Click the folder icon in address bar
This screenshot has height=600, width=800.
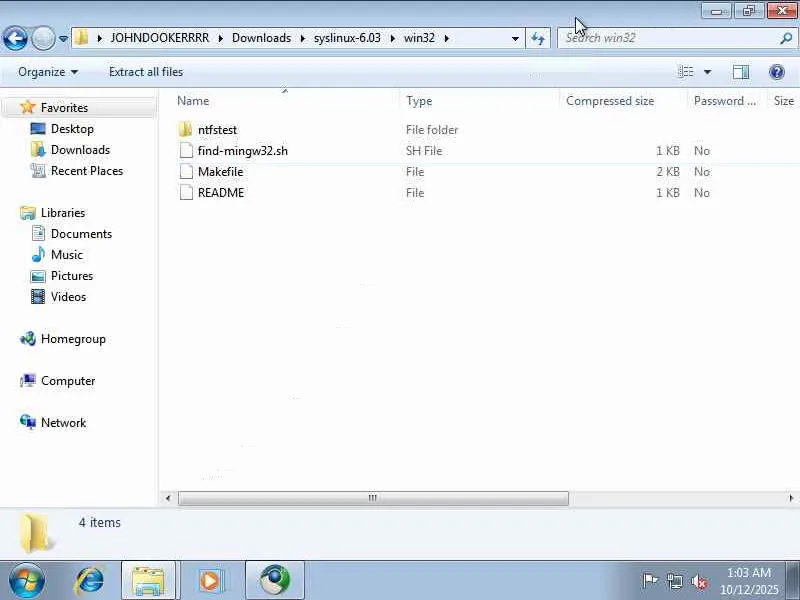click(x=81, y=38)
